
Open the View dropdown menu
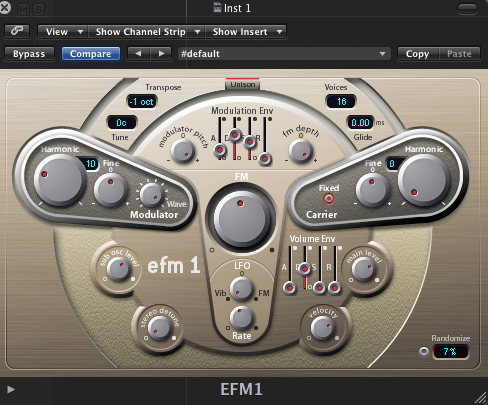pyautogui.click(x=63, y=32)
